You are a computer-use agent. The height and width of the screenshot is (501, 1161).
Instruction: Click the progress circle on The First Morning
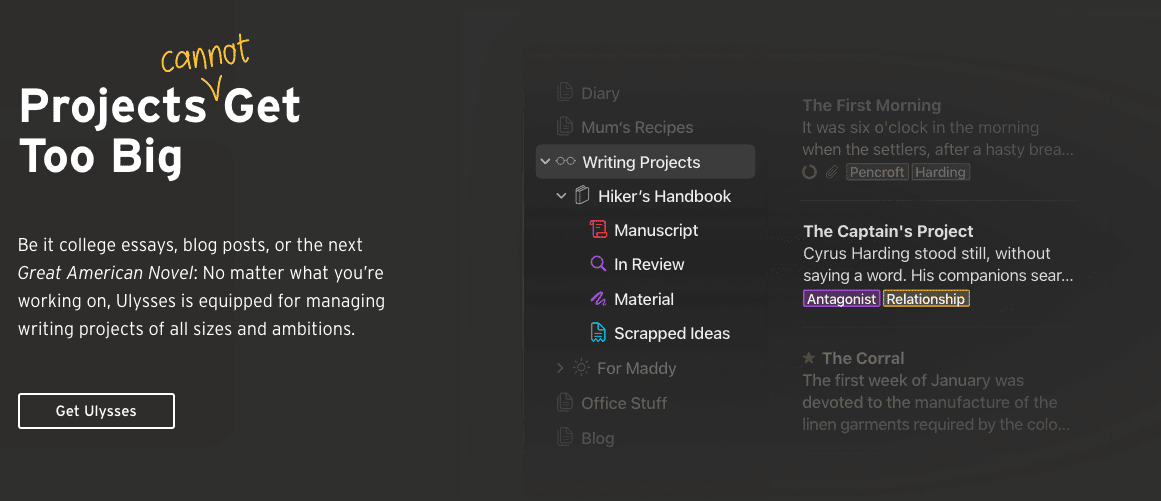[x=810, y=172]
